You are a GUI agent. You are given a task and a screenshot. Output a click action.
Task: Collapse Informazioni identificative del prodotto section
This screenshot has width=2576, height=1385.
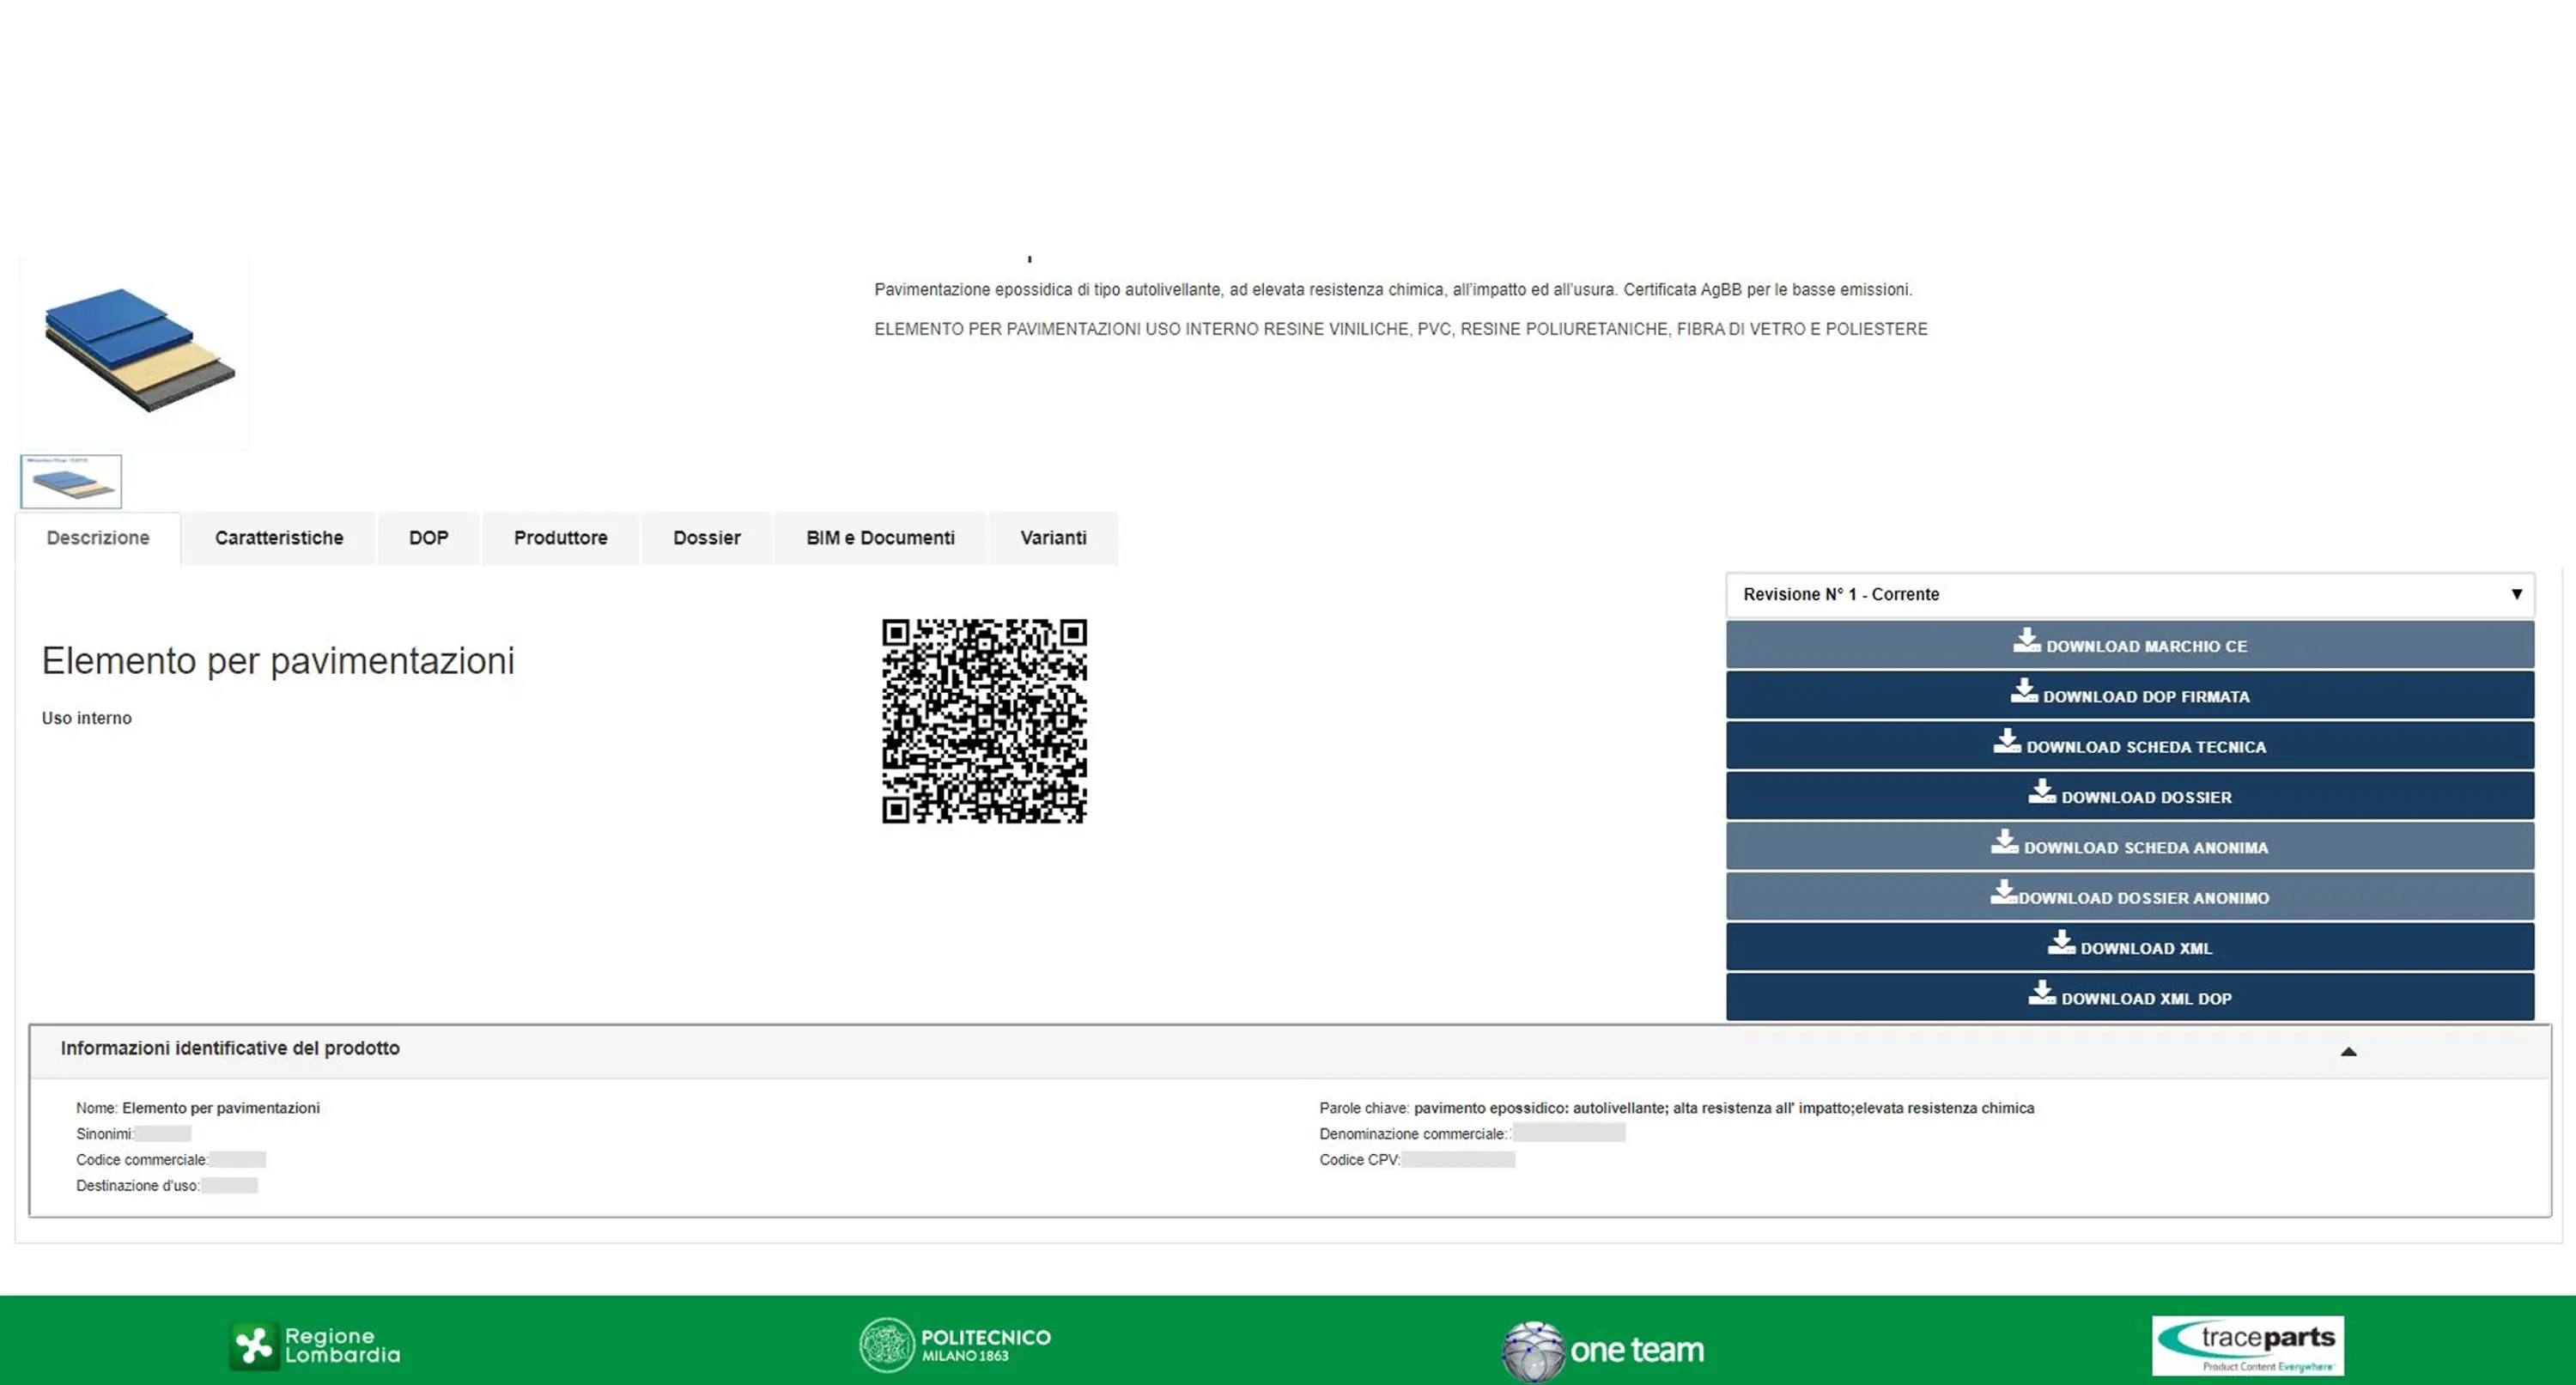(x=2348, y=1051)
